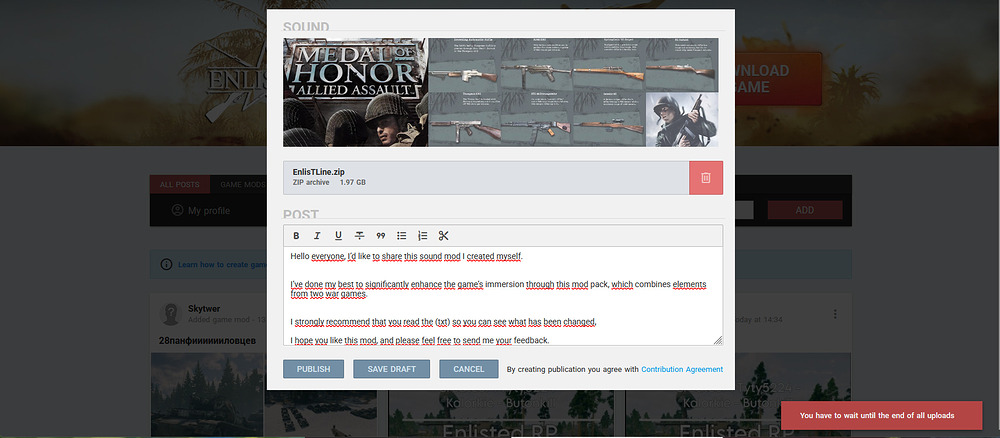Image resolution: width=1000 pixels, height=438 pixels.
Task: Click the 'You have to wait' upload notification
Action: pos(881,415)
